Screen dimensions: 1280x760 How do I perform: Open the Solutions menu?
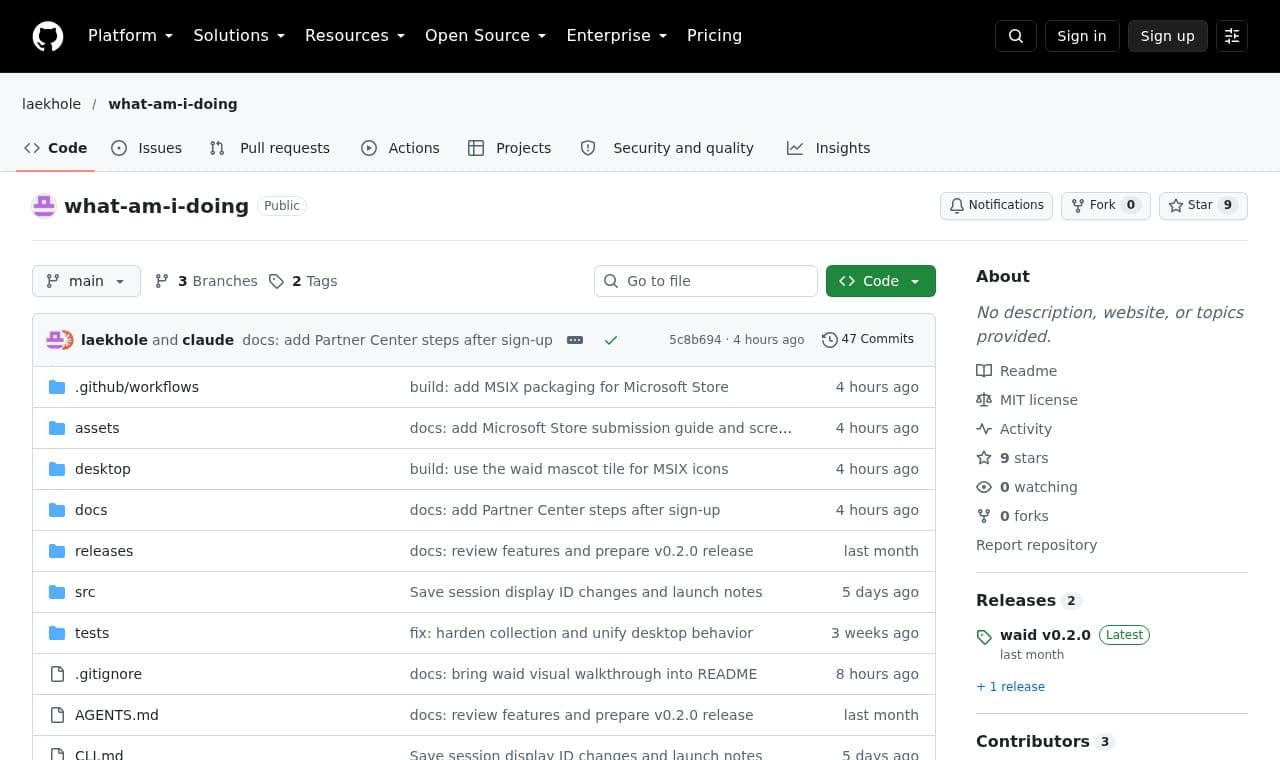click(x=239, y=36)
